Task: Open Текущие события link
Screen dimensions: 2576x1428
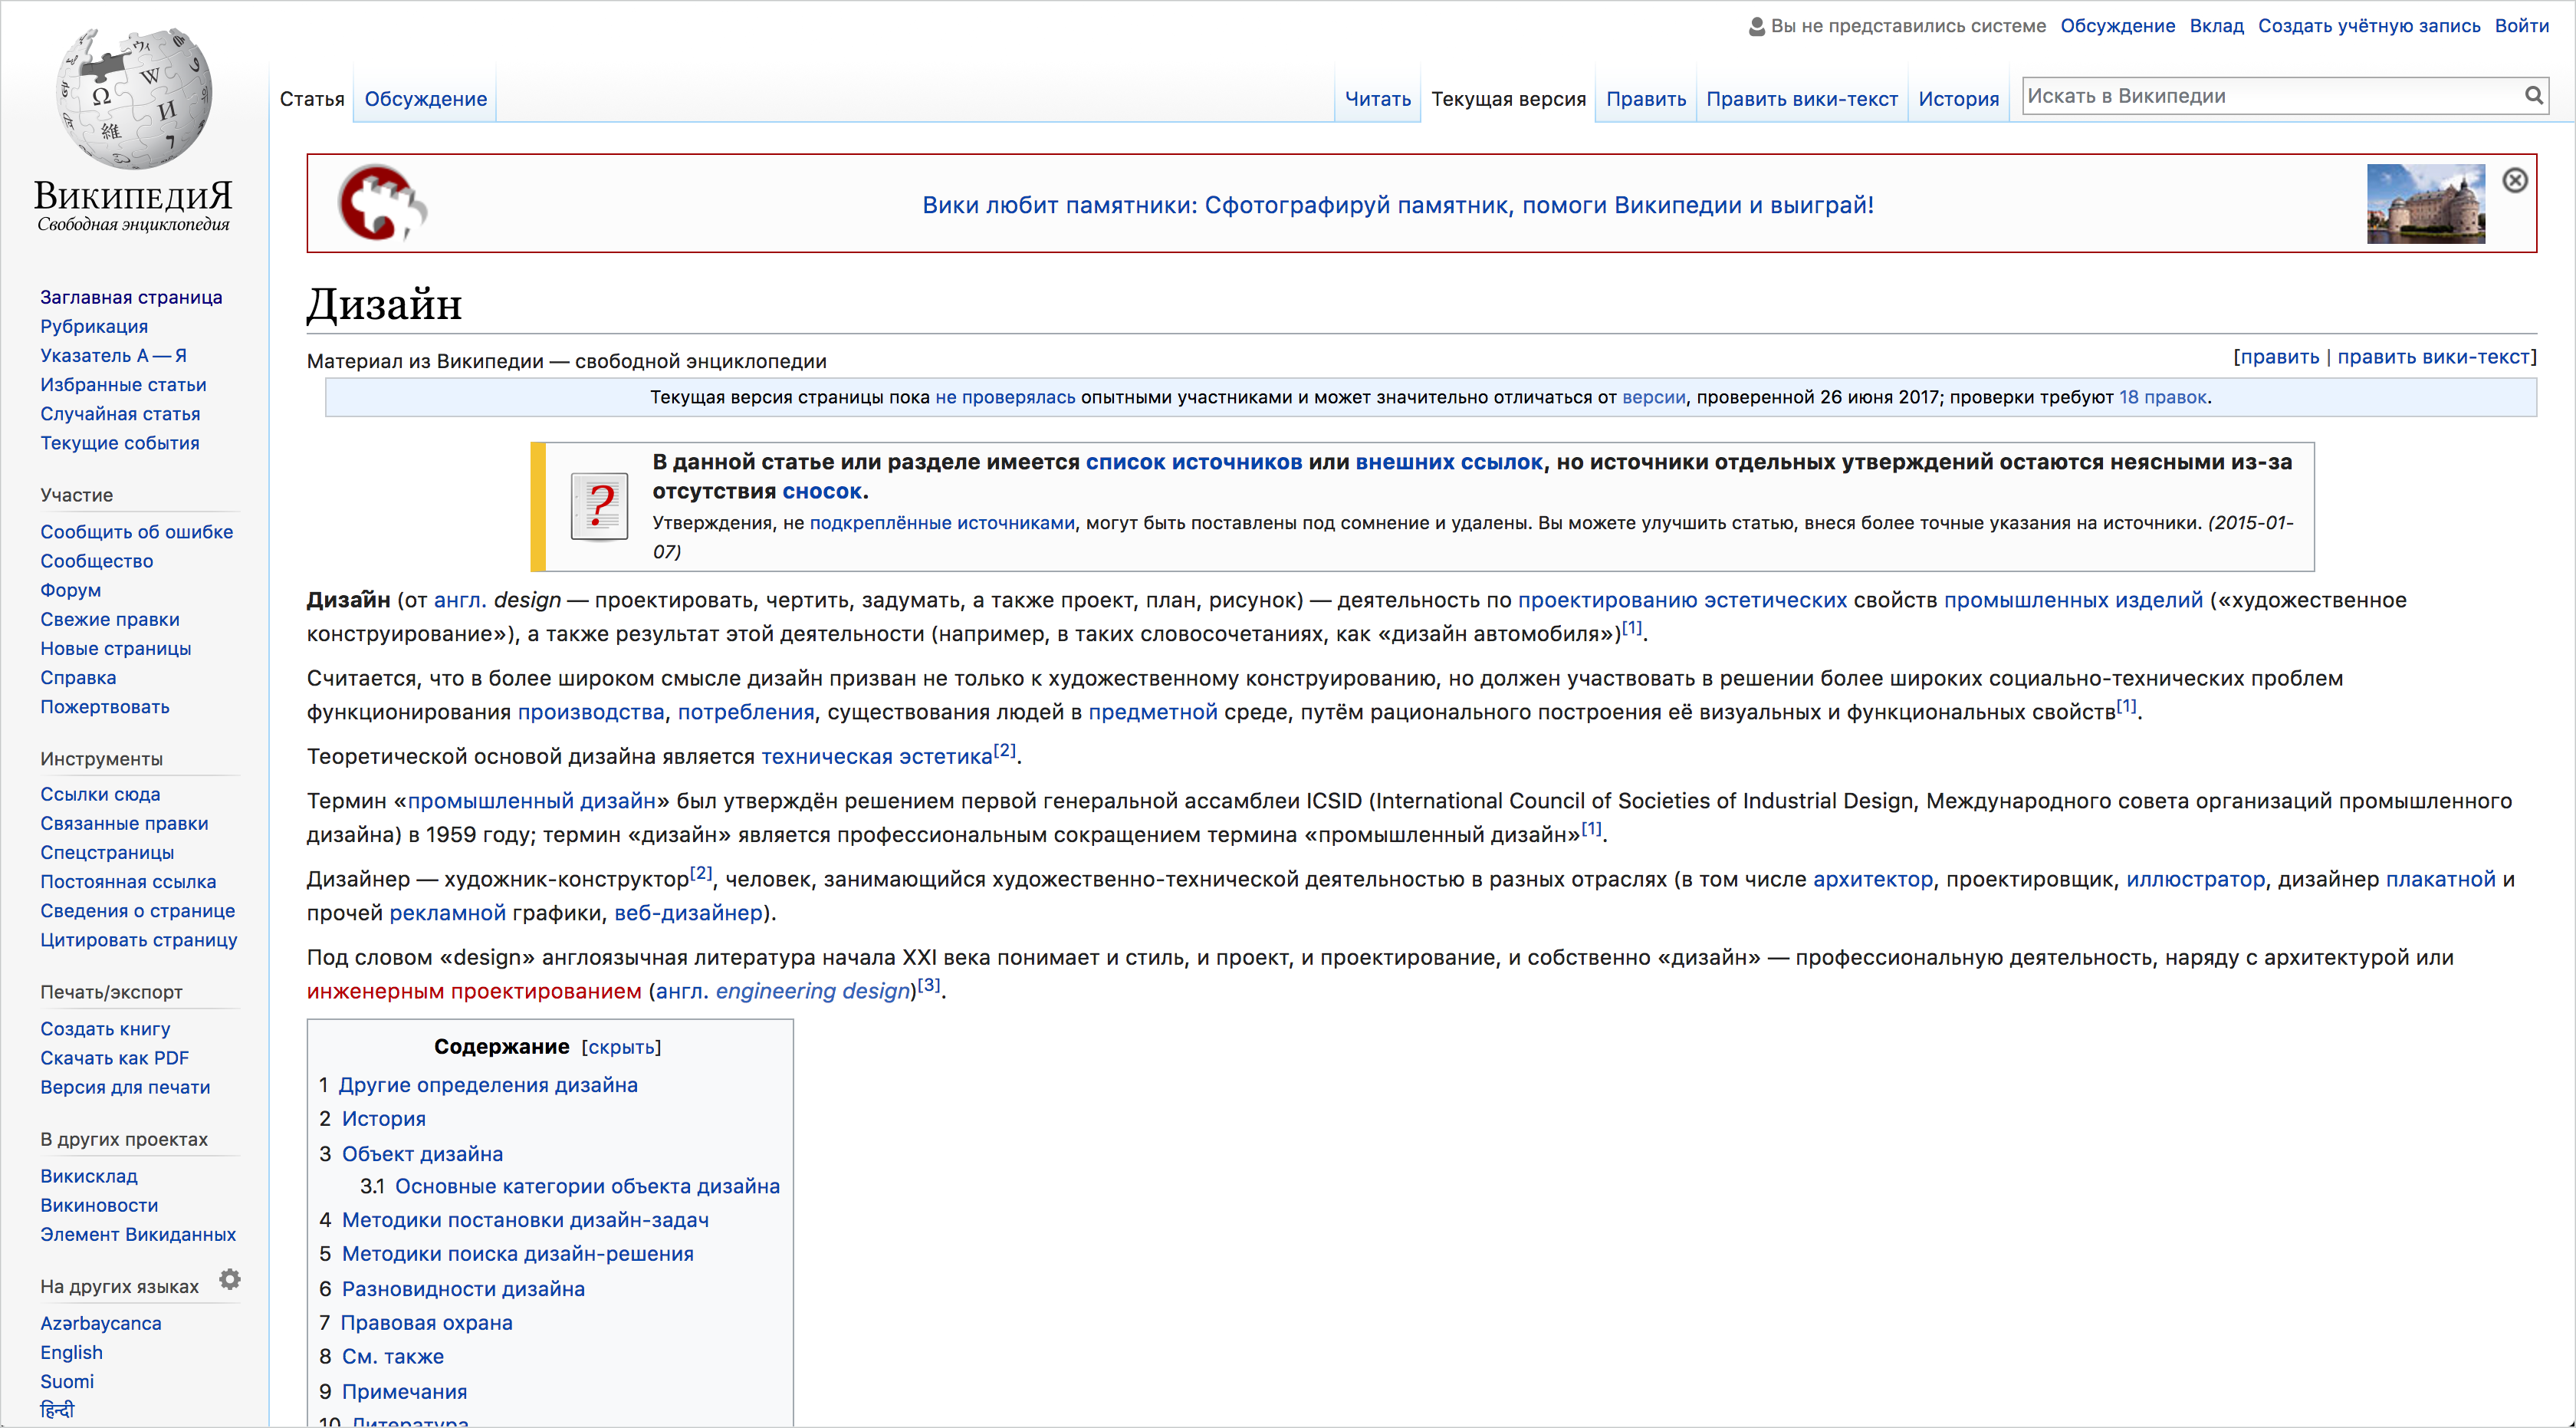Action: tap(120, 442)
